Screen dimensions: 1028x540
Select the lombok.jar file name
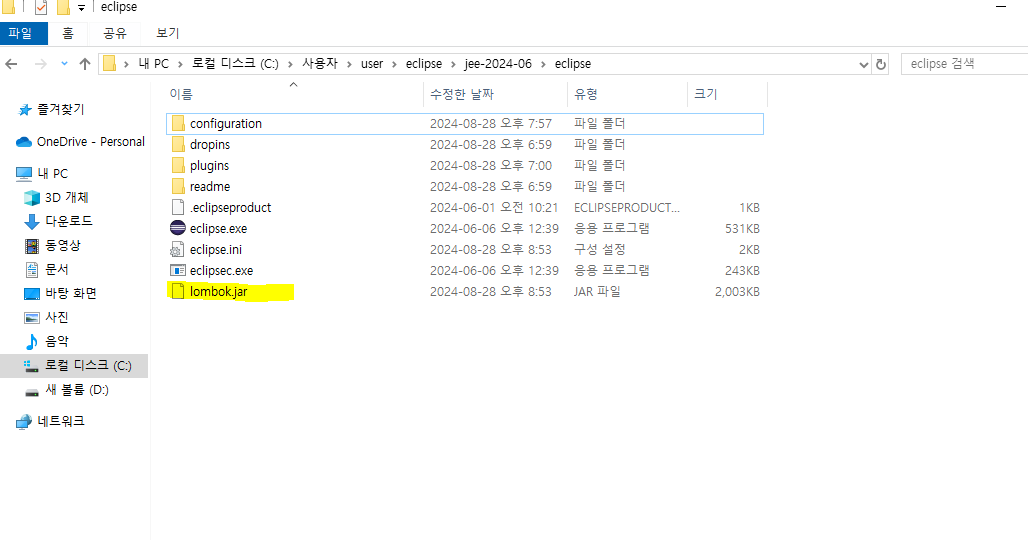click(218, 292)
